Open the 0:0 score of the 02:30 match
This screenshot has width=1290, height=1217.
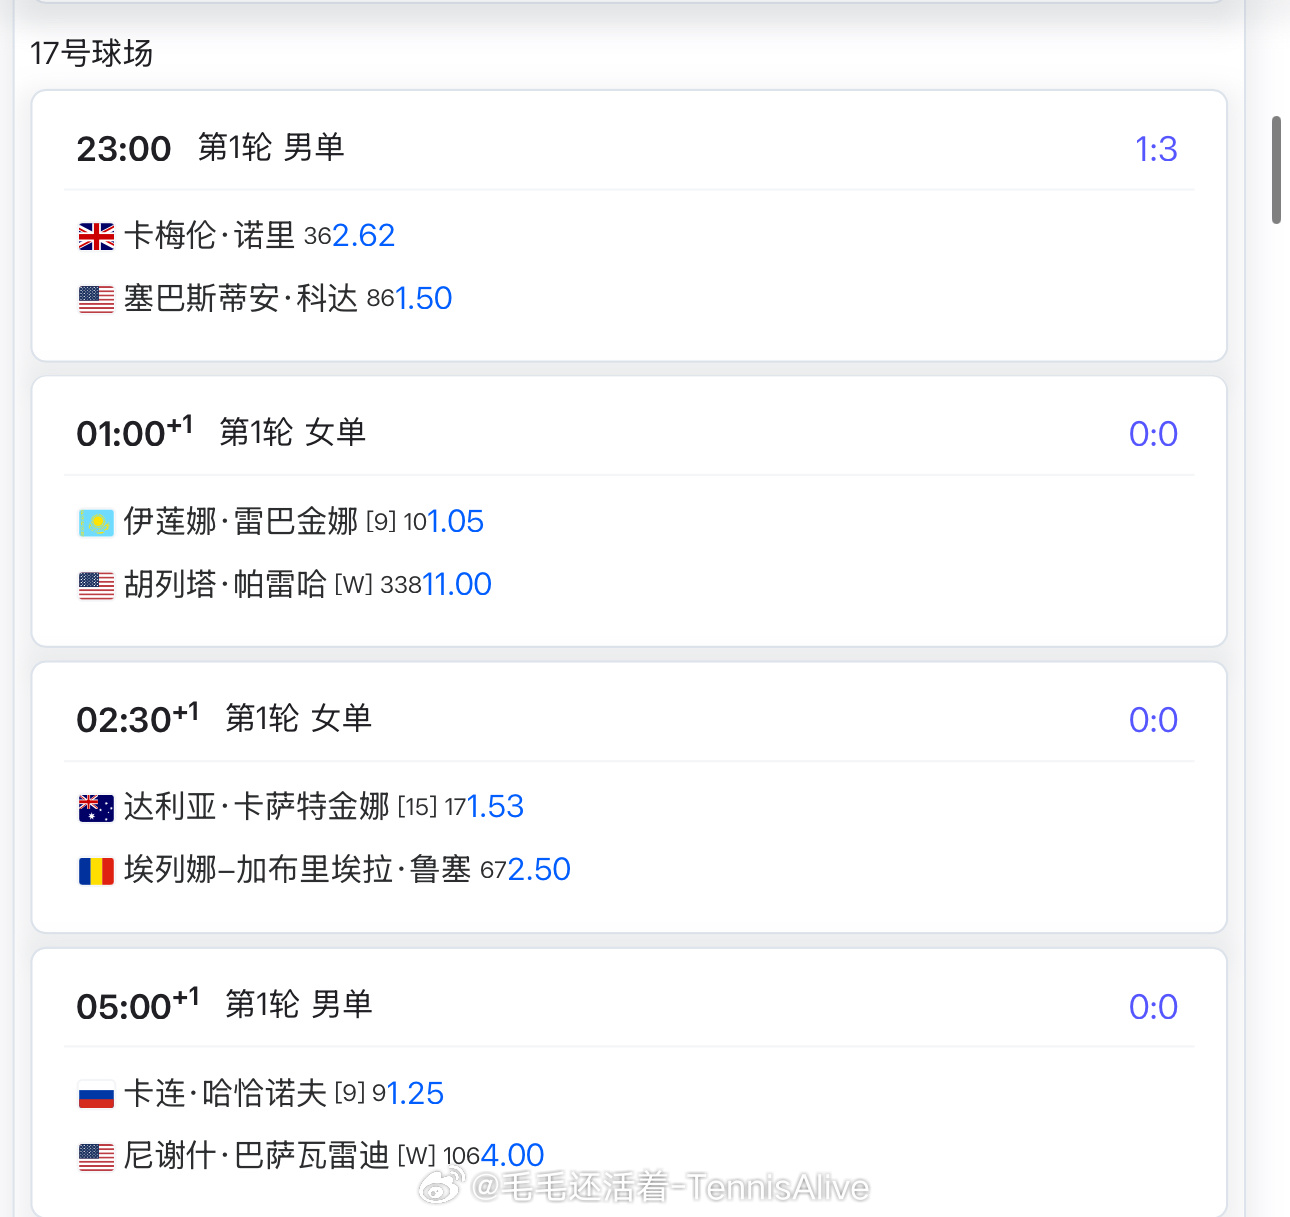(1153, 720)
